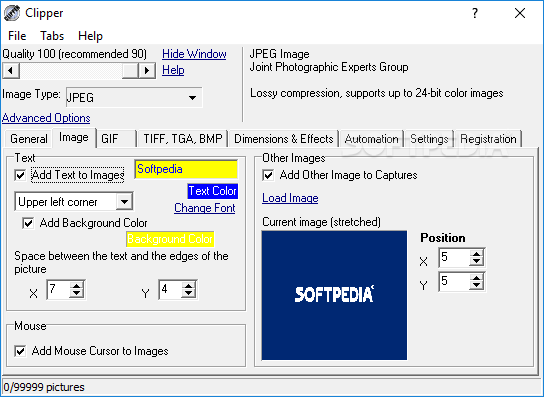Screen dimensions: 544x397
Task: Click the Clipper app icon in title bar
Action: 11,13
